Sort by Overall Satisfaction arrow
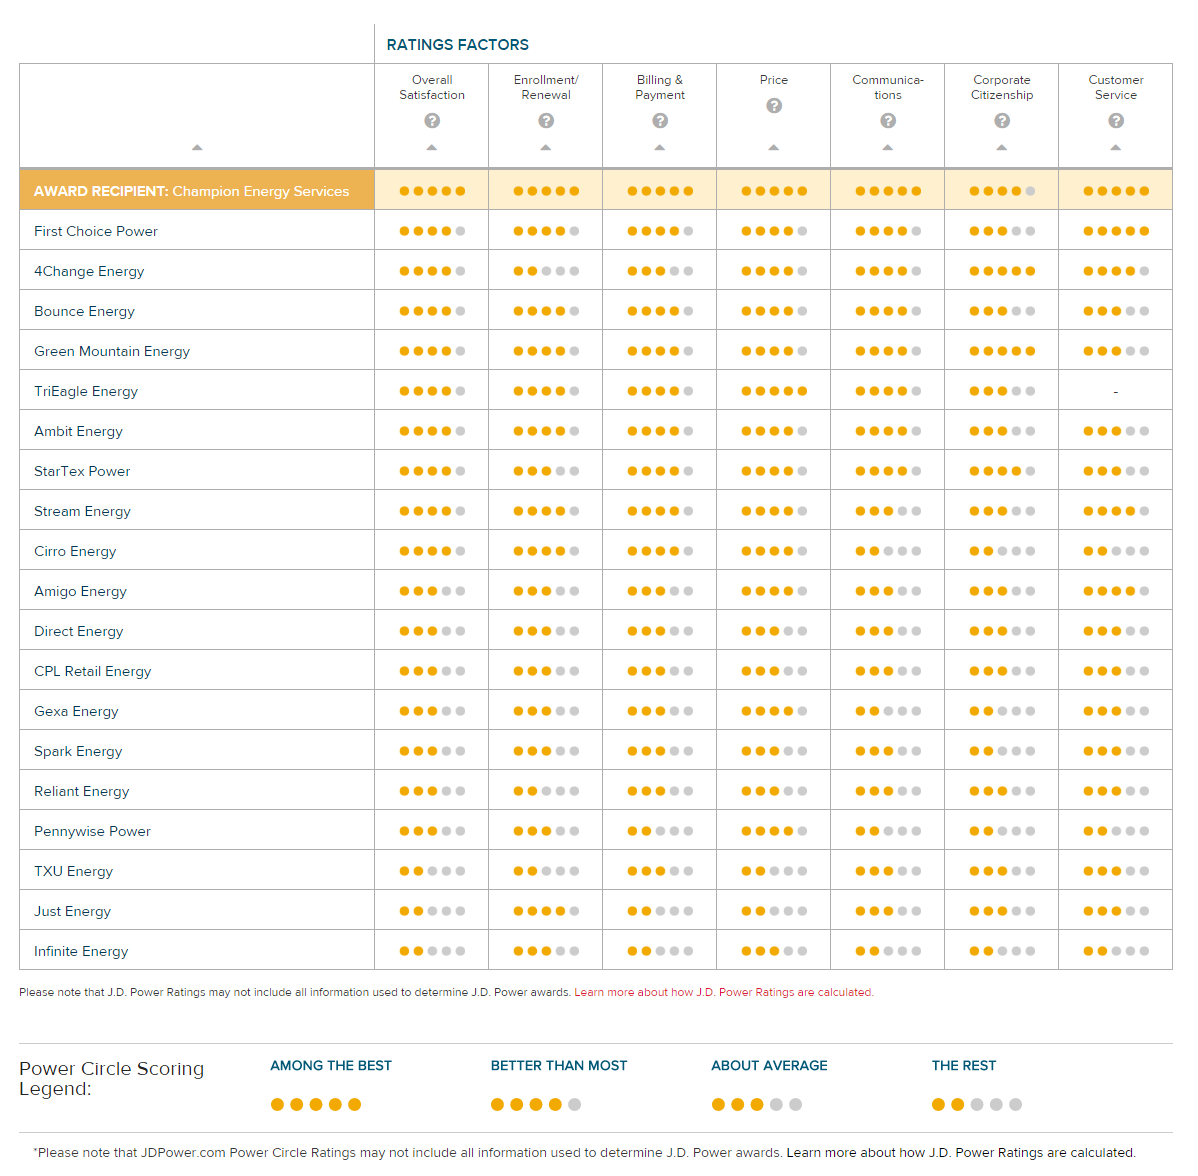Image resolution: width=1198 pixels, height=1176 pixels. click(x=432, y=147)
